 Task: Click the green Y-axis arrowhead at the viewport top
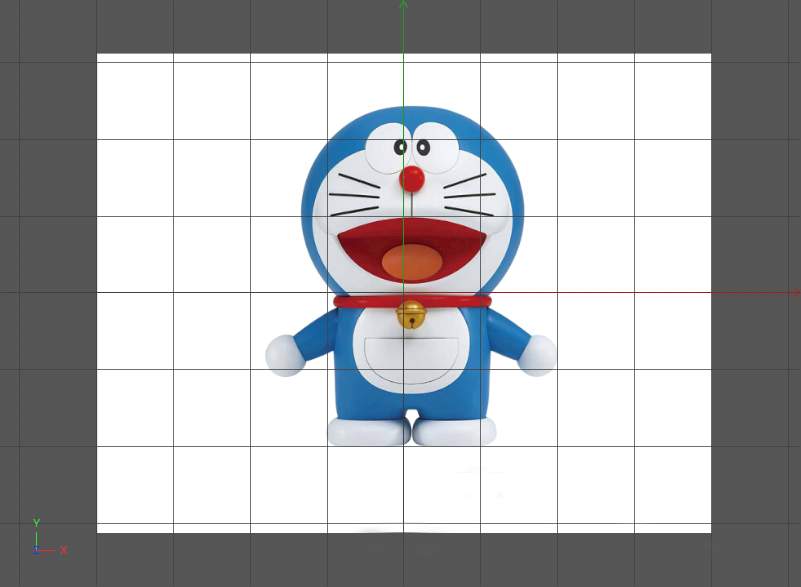pos(403,4)
